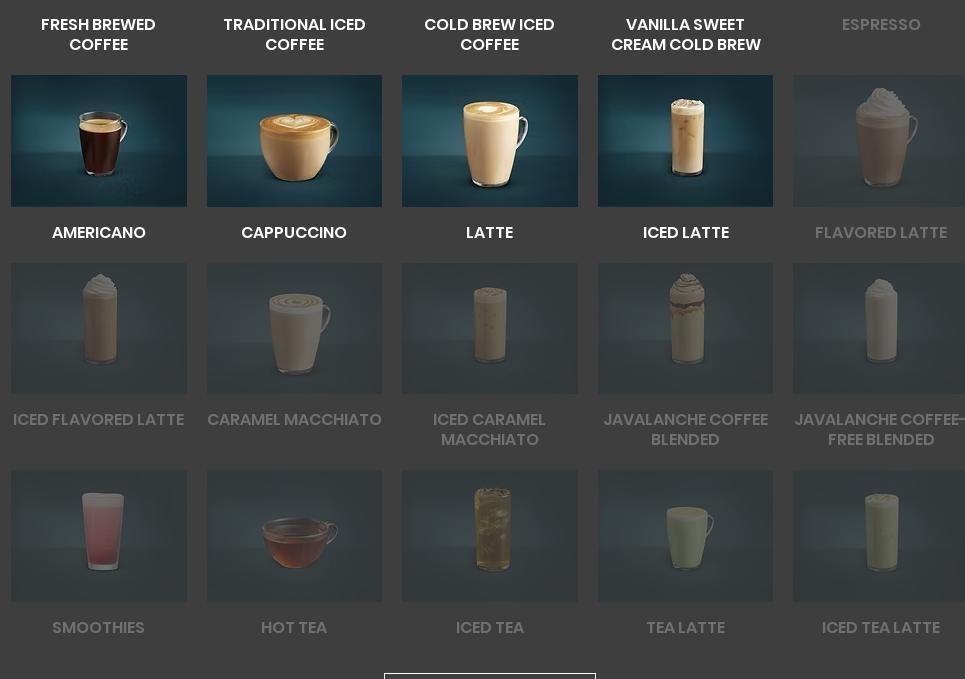Choose the Iced Caramel Macchiato image
The height and width of the screenshot is (679, 965).
point(490,329)
